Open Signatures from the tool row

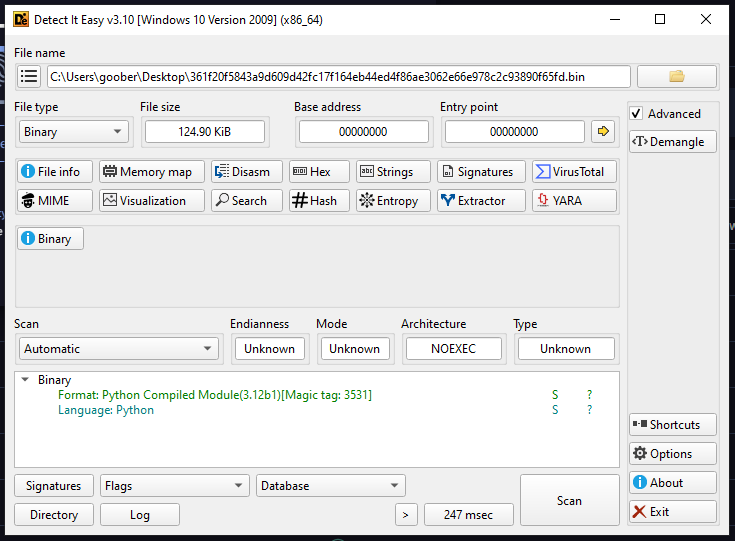[481, 172]
